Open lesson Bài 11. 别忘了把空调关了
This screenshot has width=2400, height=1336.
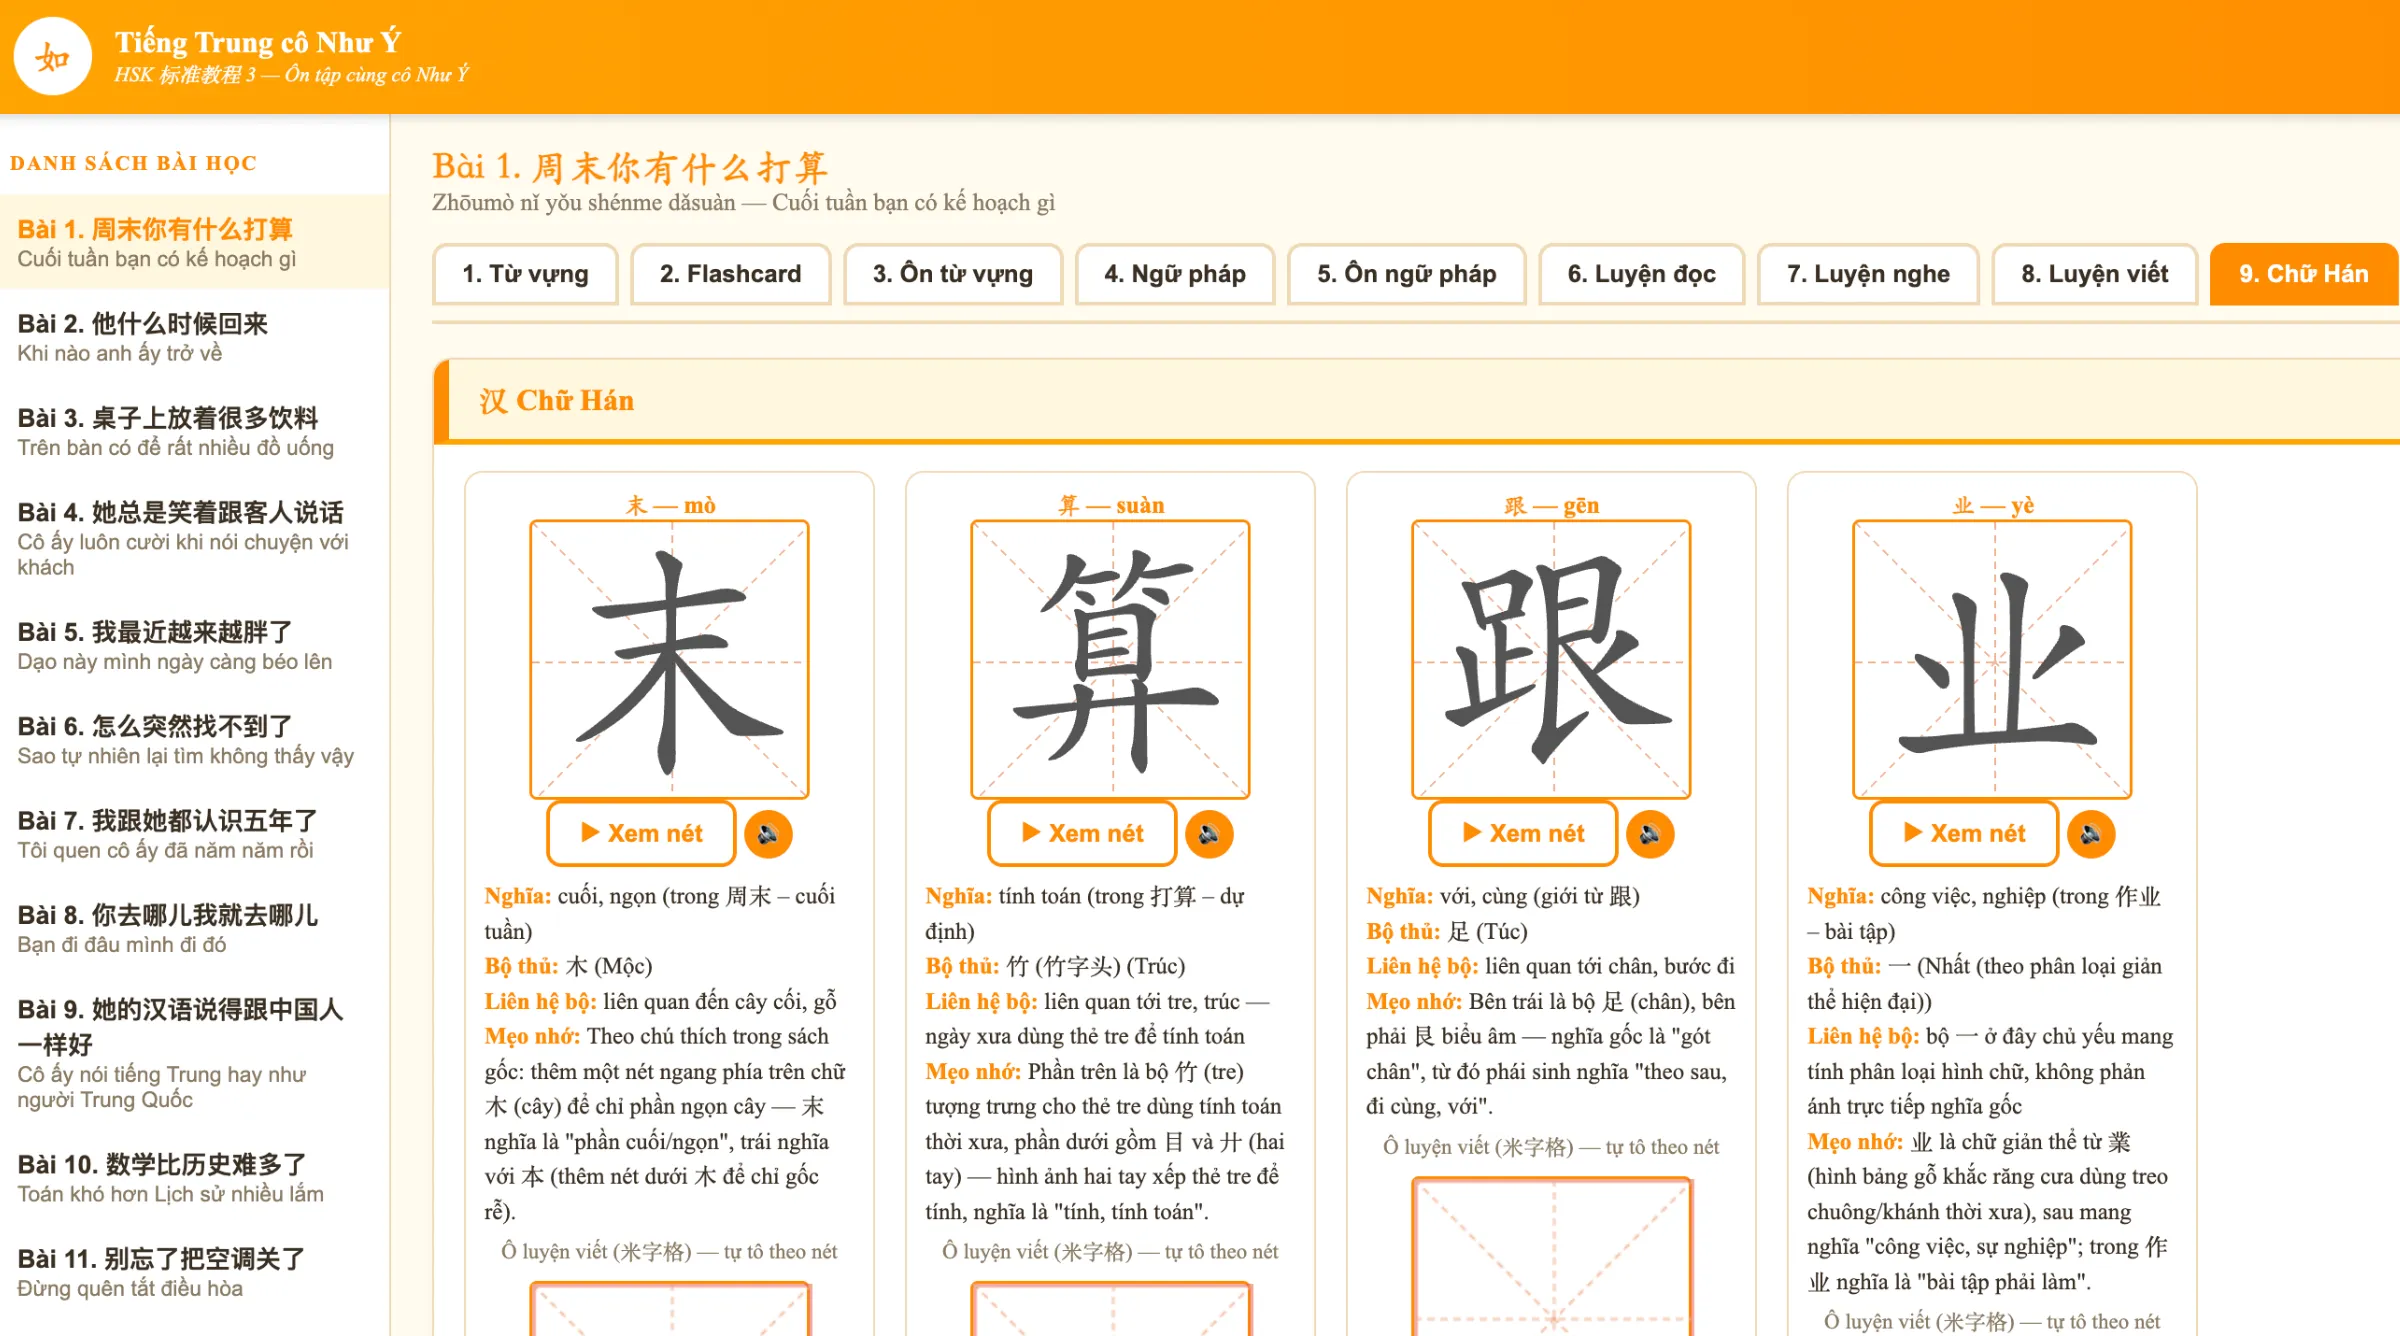194,1272
